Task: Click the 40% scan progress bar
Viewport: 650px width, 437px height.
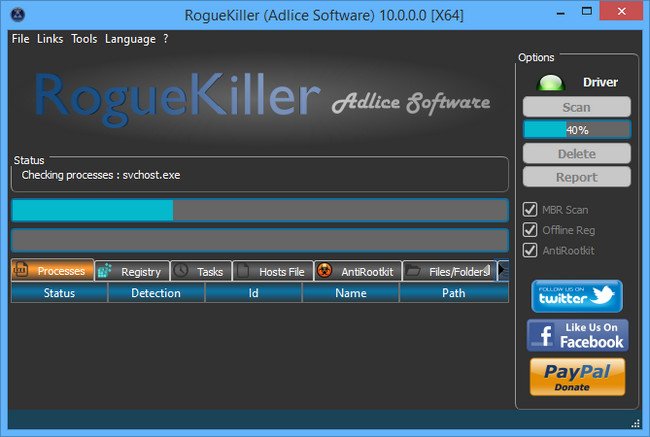Action: (577, 130)
